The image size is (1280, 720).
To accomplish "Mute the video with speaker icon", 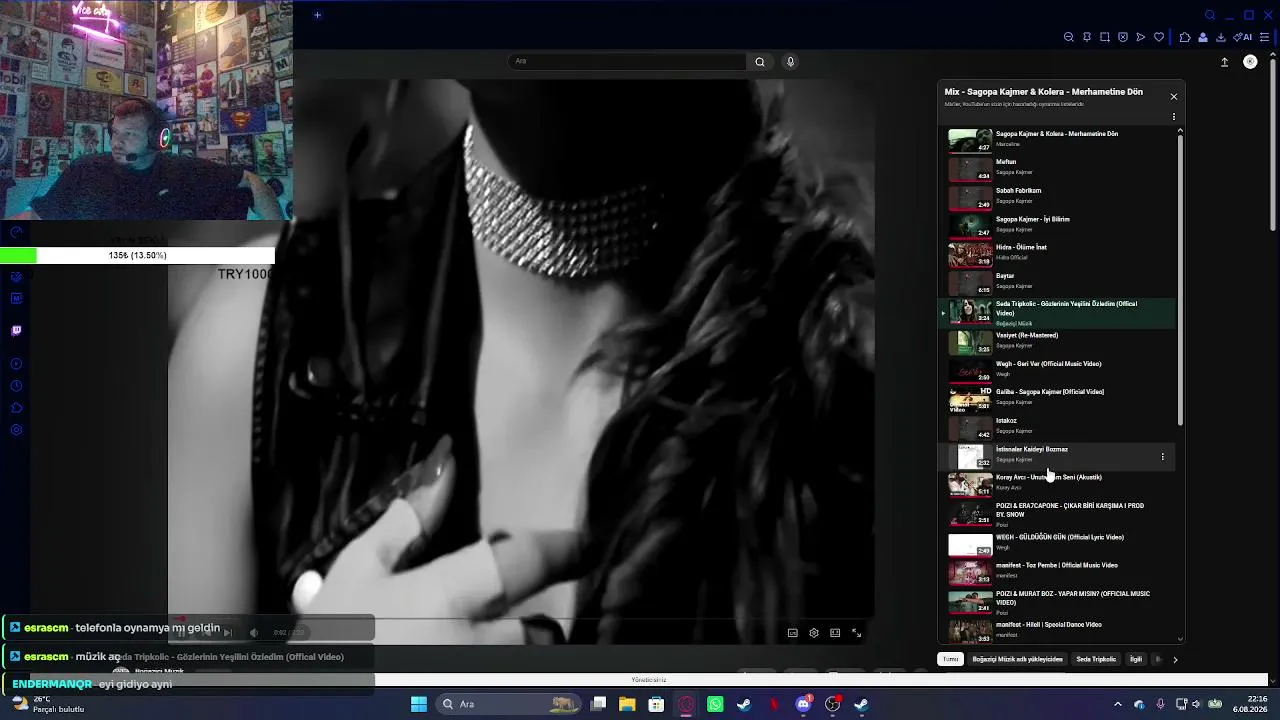I will [x=253, y=632].
